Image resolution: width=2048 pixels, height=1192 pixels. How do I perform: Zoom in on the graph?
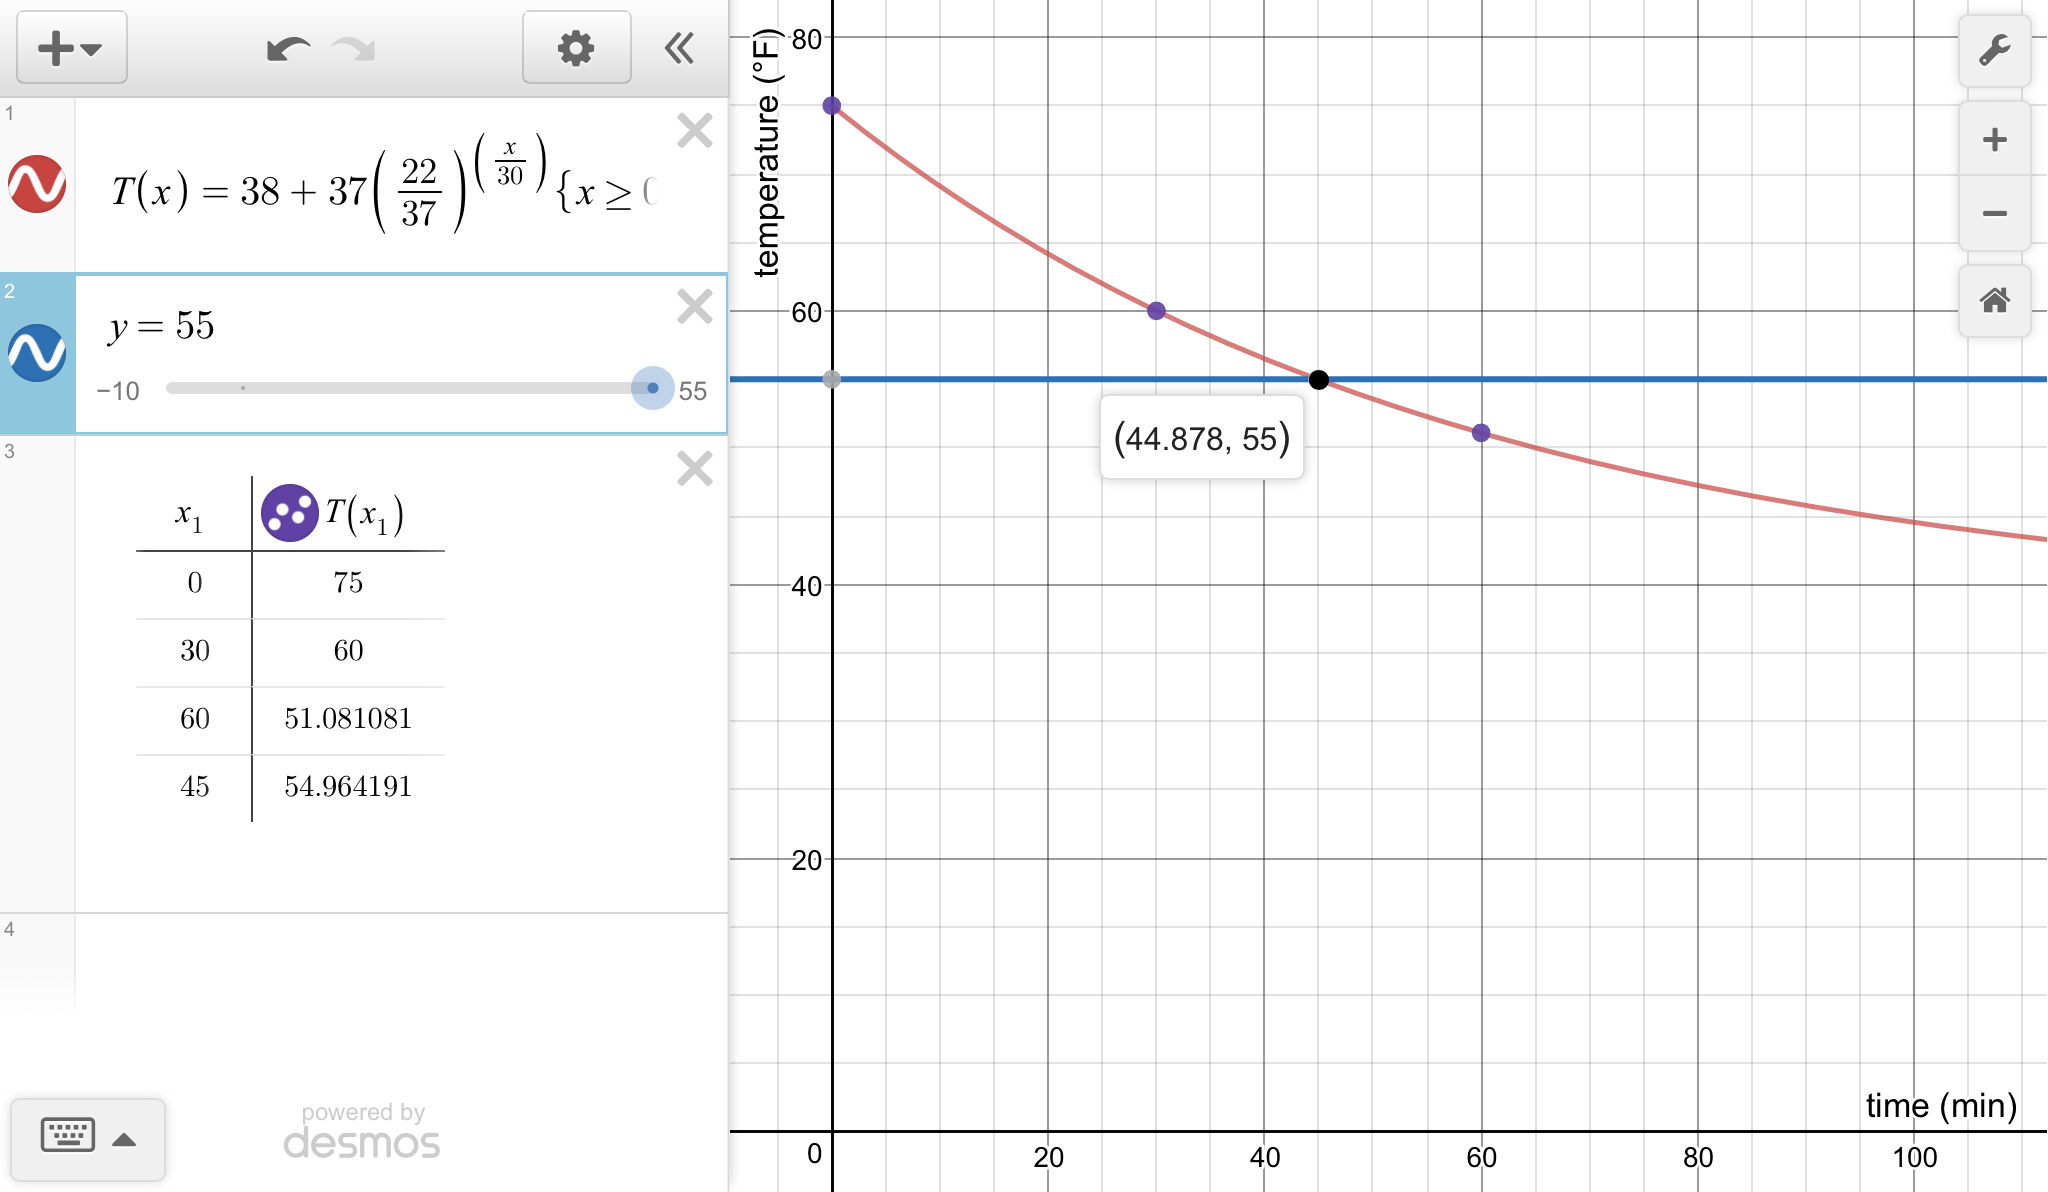click(1994, 139)
